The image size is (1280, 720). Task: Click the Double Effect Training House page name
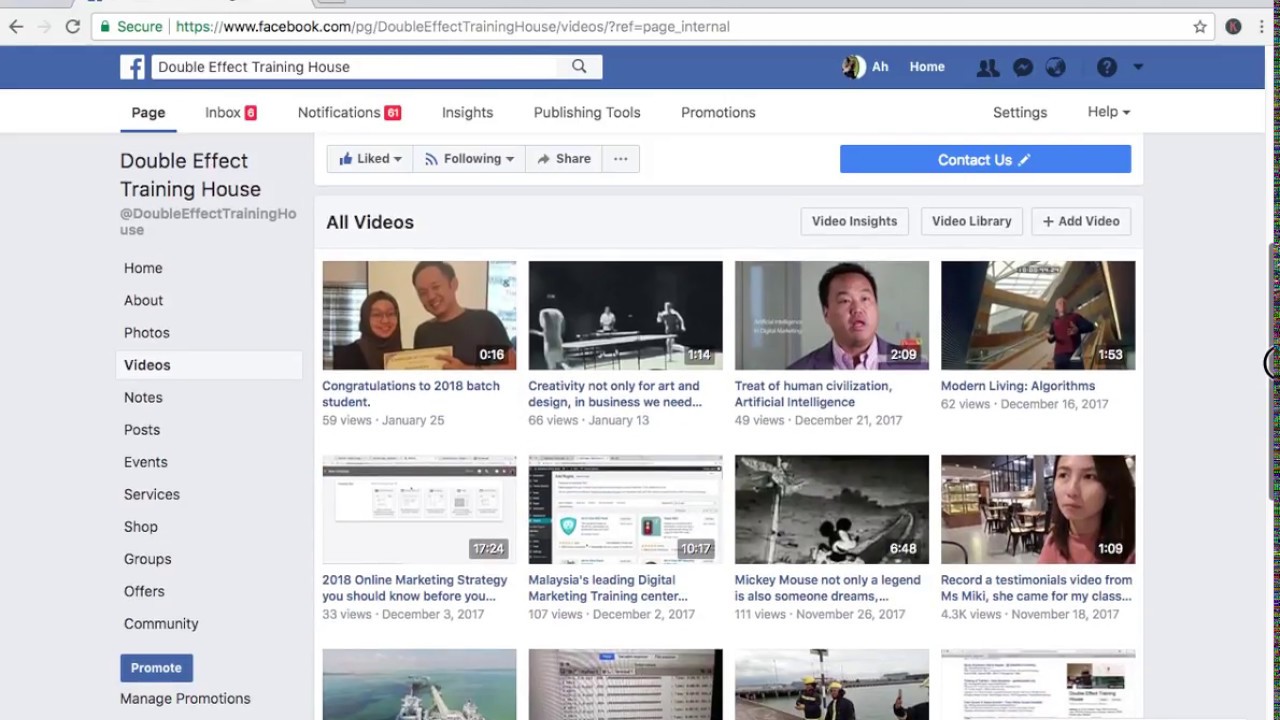190,175
